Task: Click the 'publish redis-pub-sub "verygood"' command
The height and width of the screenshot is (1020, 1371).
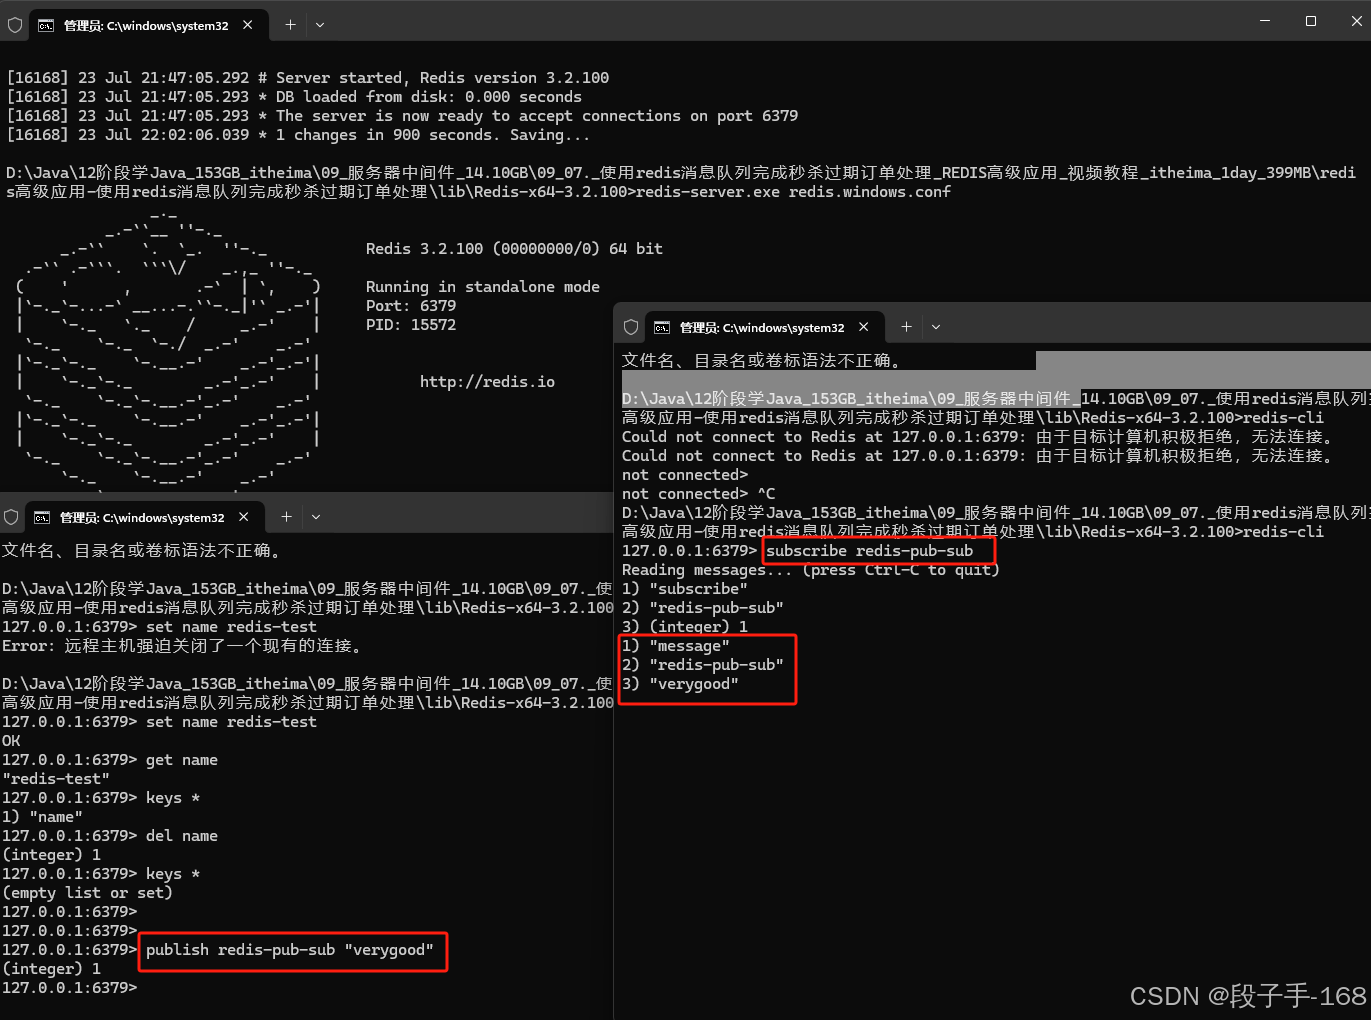Action: 290,950
